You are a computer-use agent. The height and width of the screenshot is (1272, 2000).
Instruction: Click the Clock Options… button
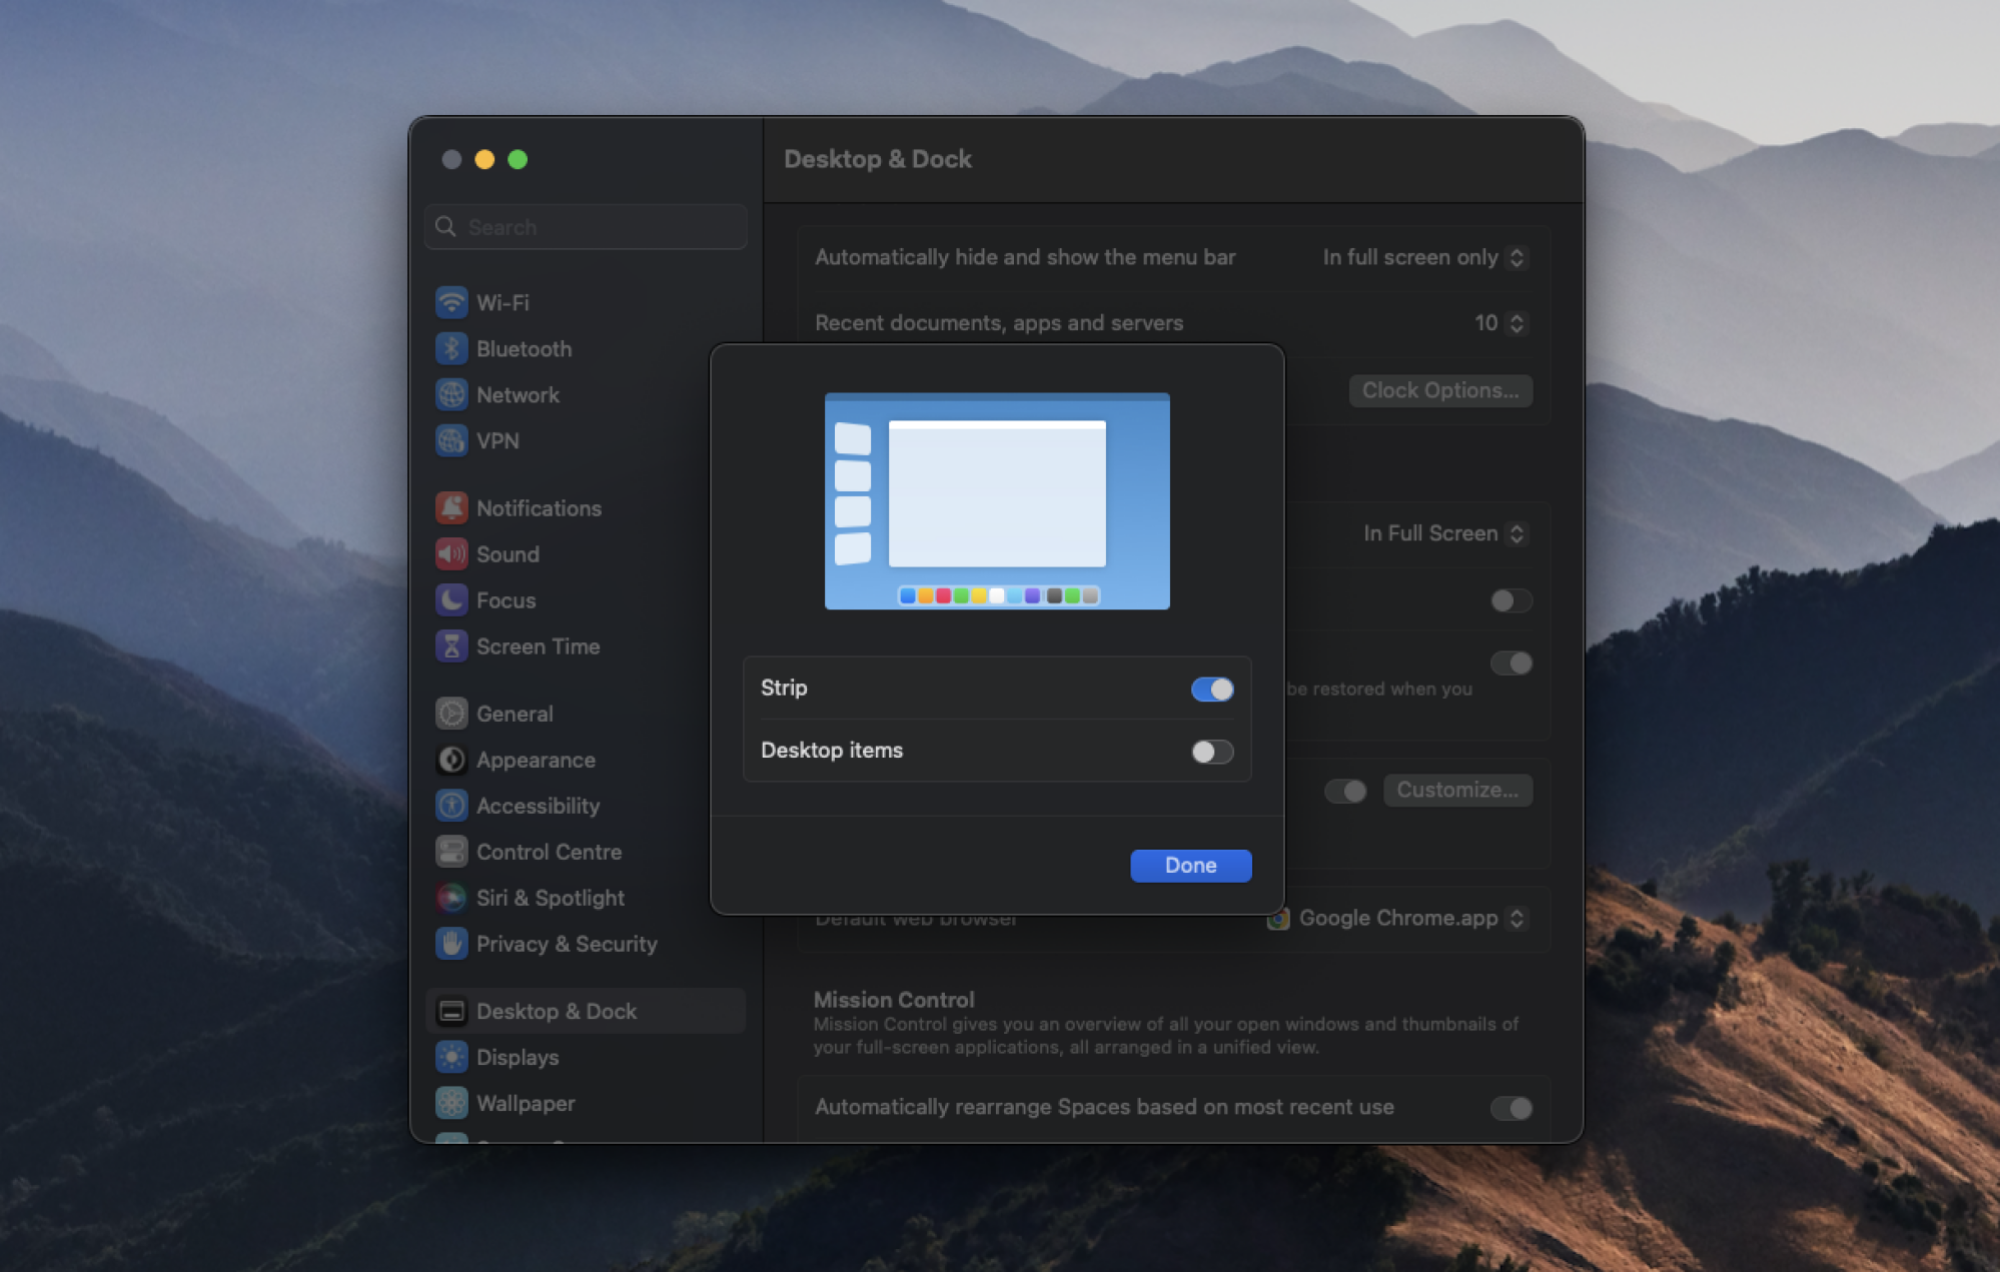[1440, 390]
